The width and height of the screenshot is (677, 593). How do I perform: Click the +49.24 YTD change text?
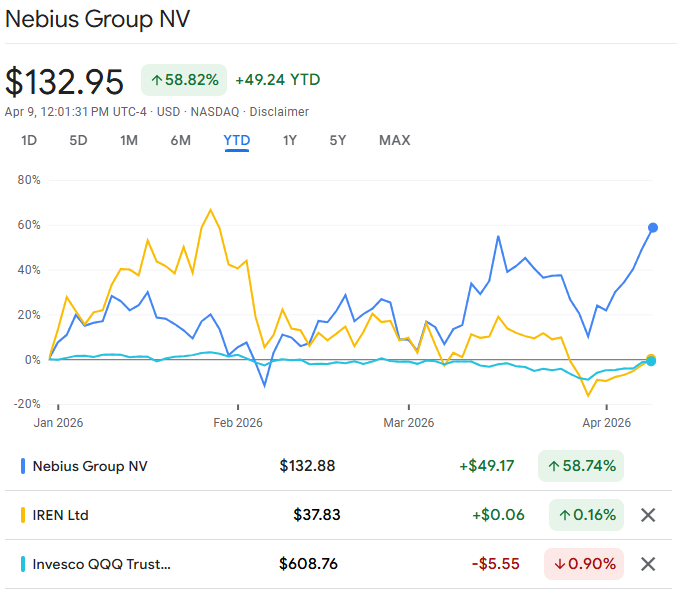click(278, 80)
